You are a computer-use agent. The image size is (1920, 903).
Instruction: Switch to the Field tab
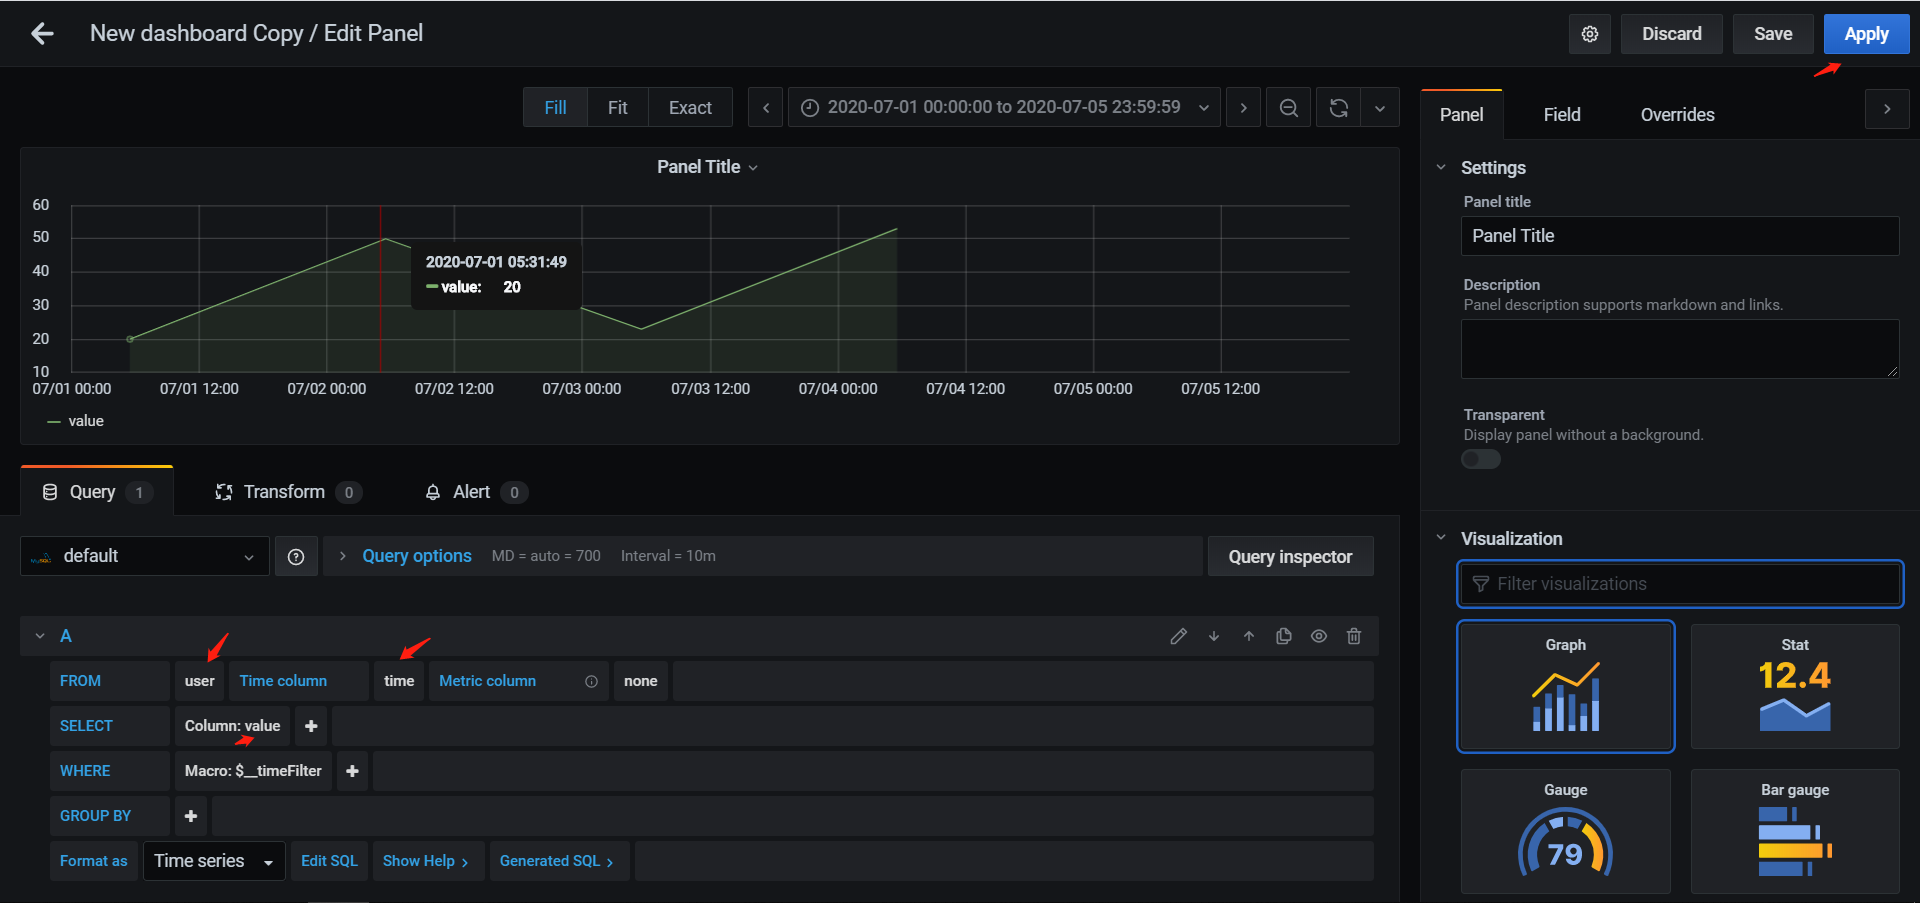click(x=1562, y=114)
